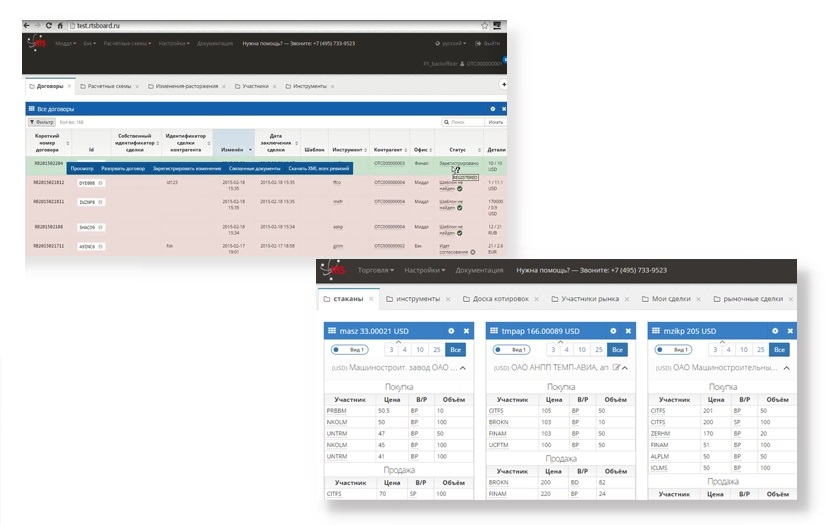The height and width of the screenshot is (525, 825).
Task: Bookmark page with star icon
Action: (484, 25)
